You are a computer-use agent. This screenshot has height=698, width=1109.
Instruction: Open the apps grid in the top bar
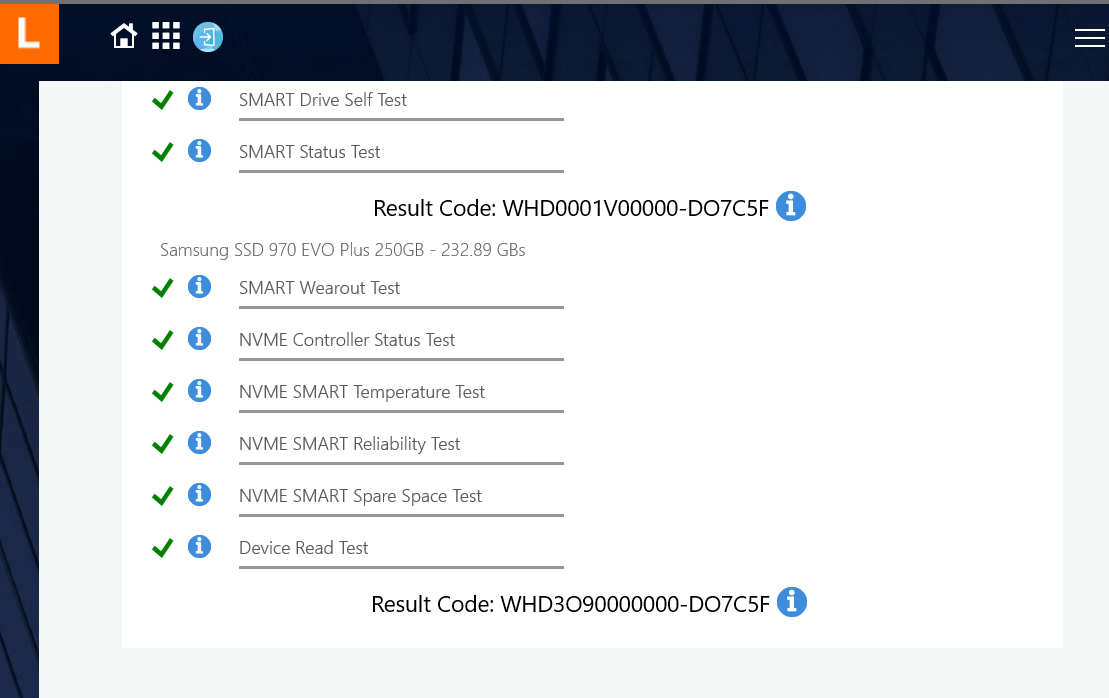[x=165, y=36]
